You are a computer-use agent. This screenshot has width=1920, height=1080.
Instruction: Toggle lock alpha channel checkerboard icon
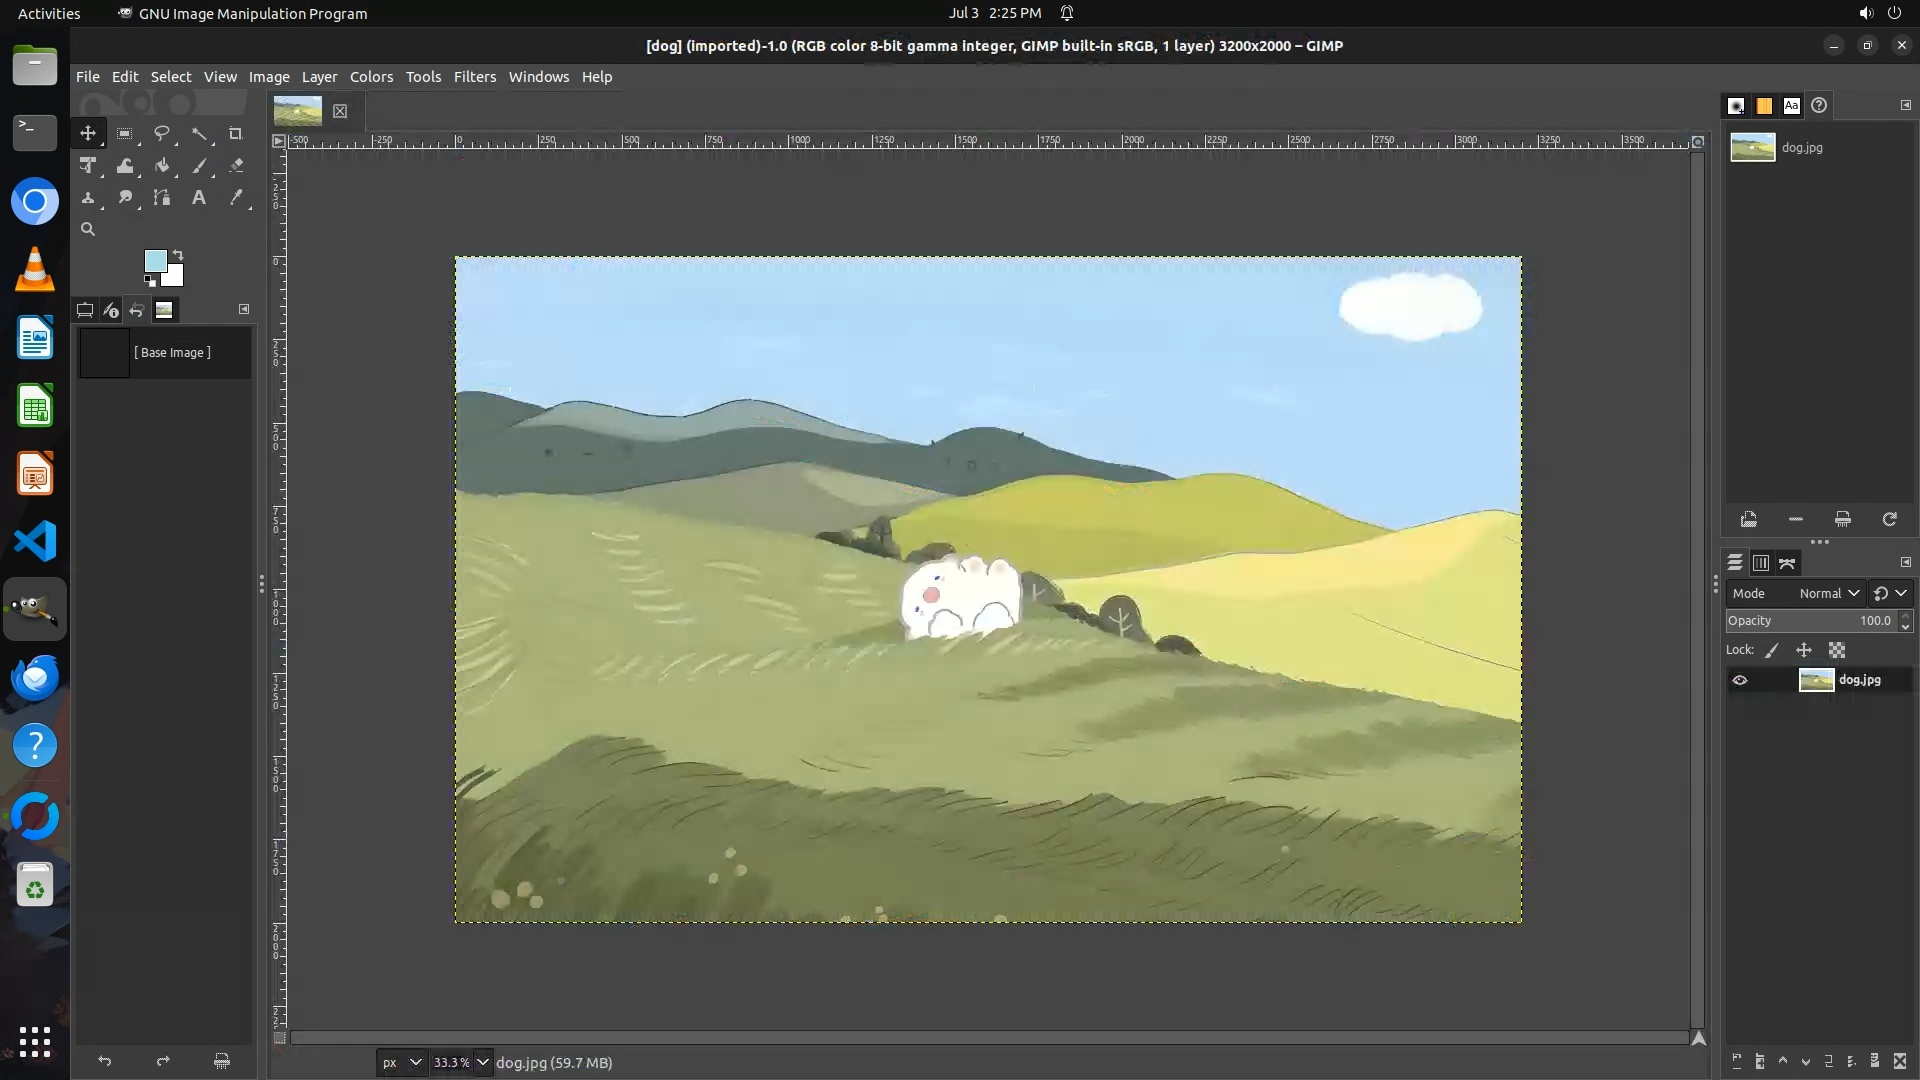(x=1837, y=650)
